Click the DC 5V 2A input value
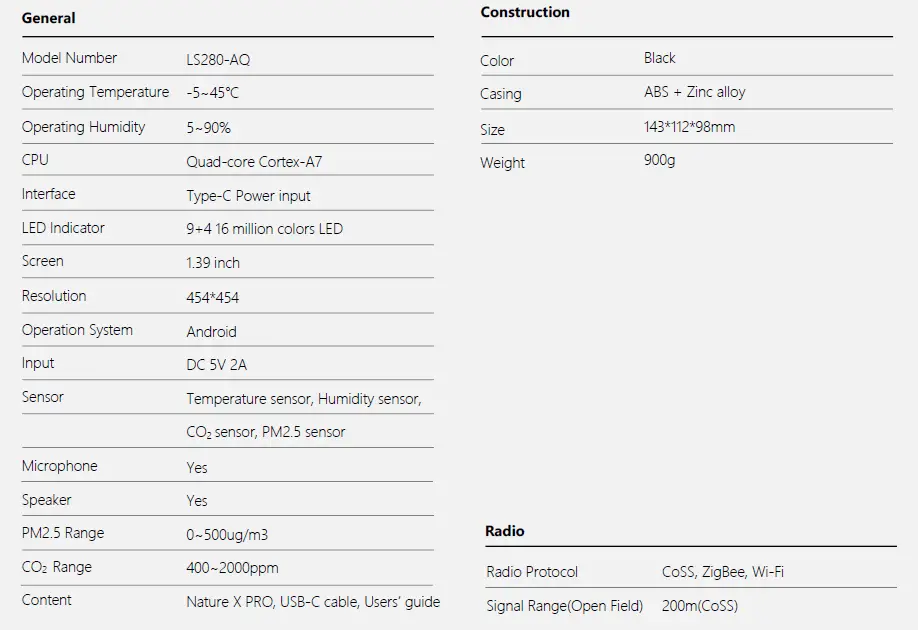 coord(216,365)
